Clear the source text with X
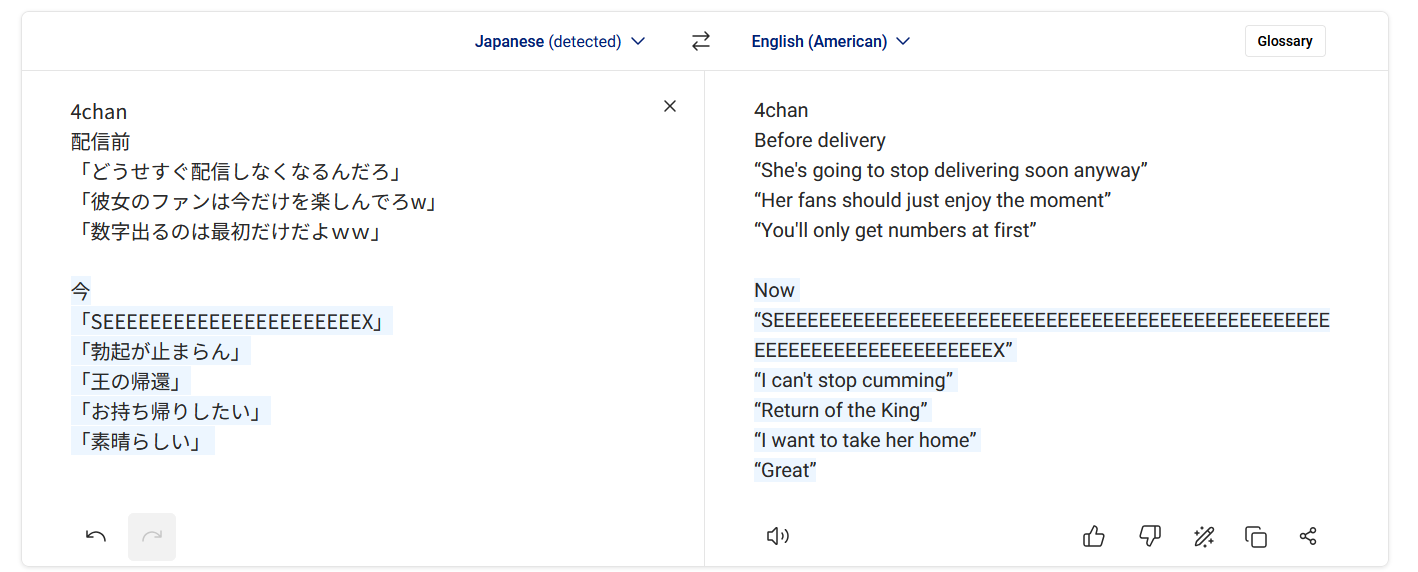The width and height of the screenshot is (1418, 572). pyautogui.click(x=670, y=106)
